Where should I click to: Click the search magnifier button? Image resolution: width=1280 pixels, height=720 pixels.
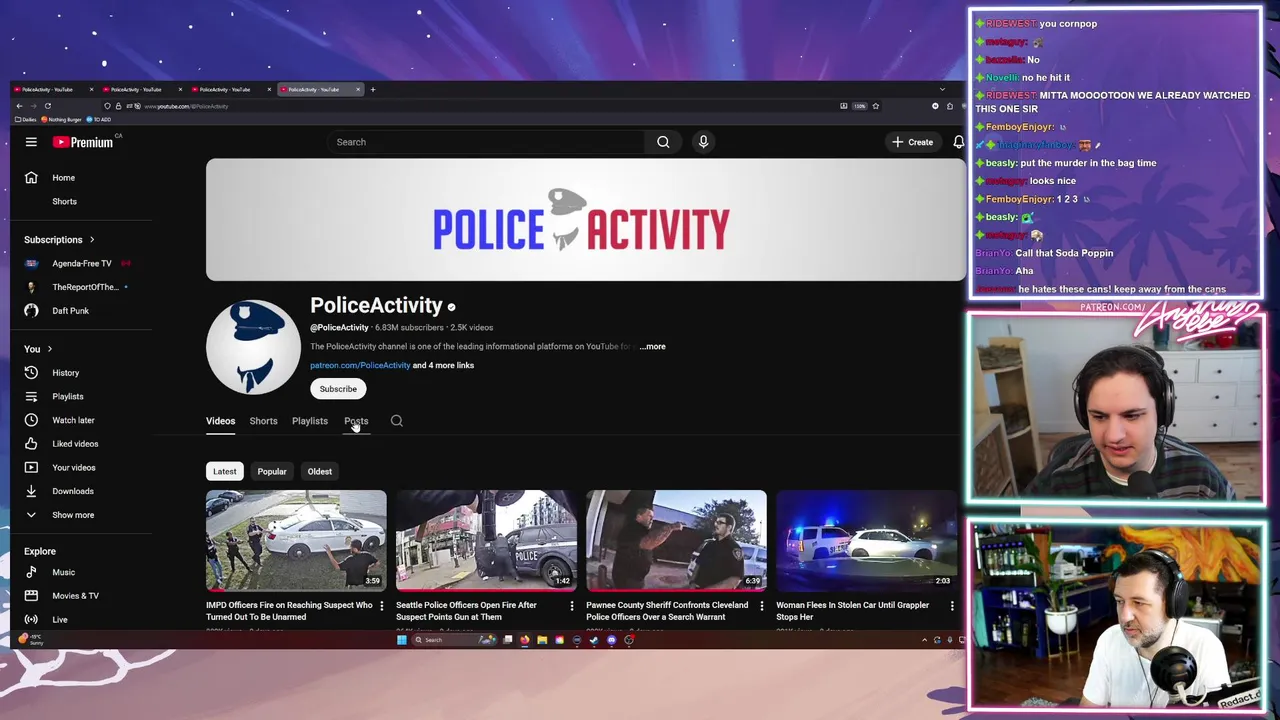[663, 142]
